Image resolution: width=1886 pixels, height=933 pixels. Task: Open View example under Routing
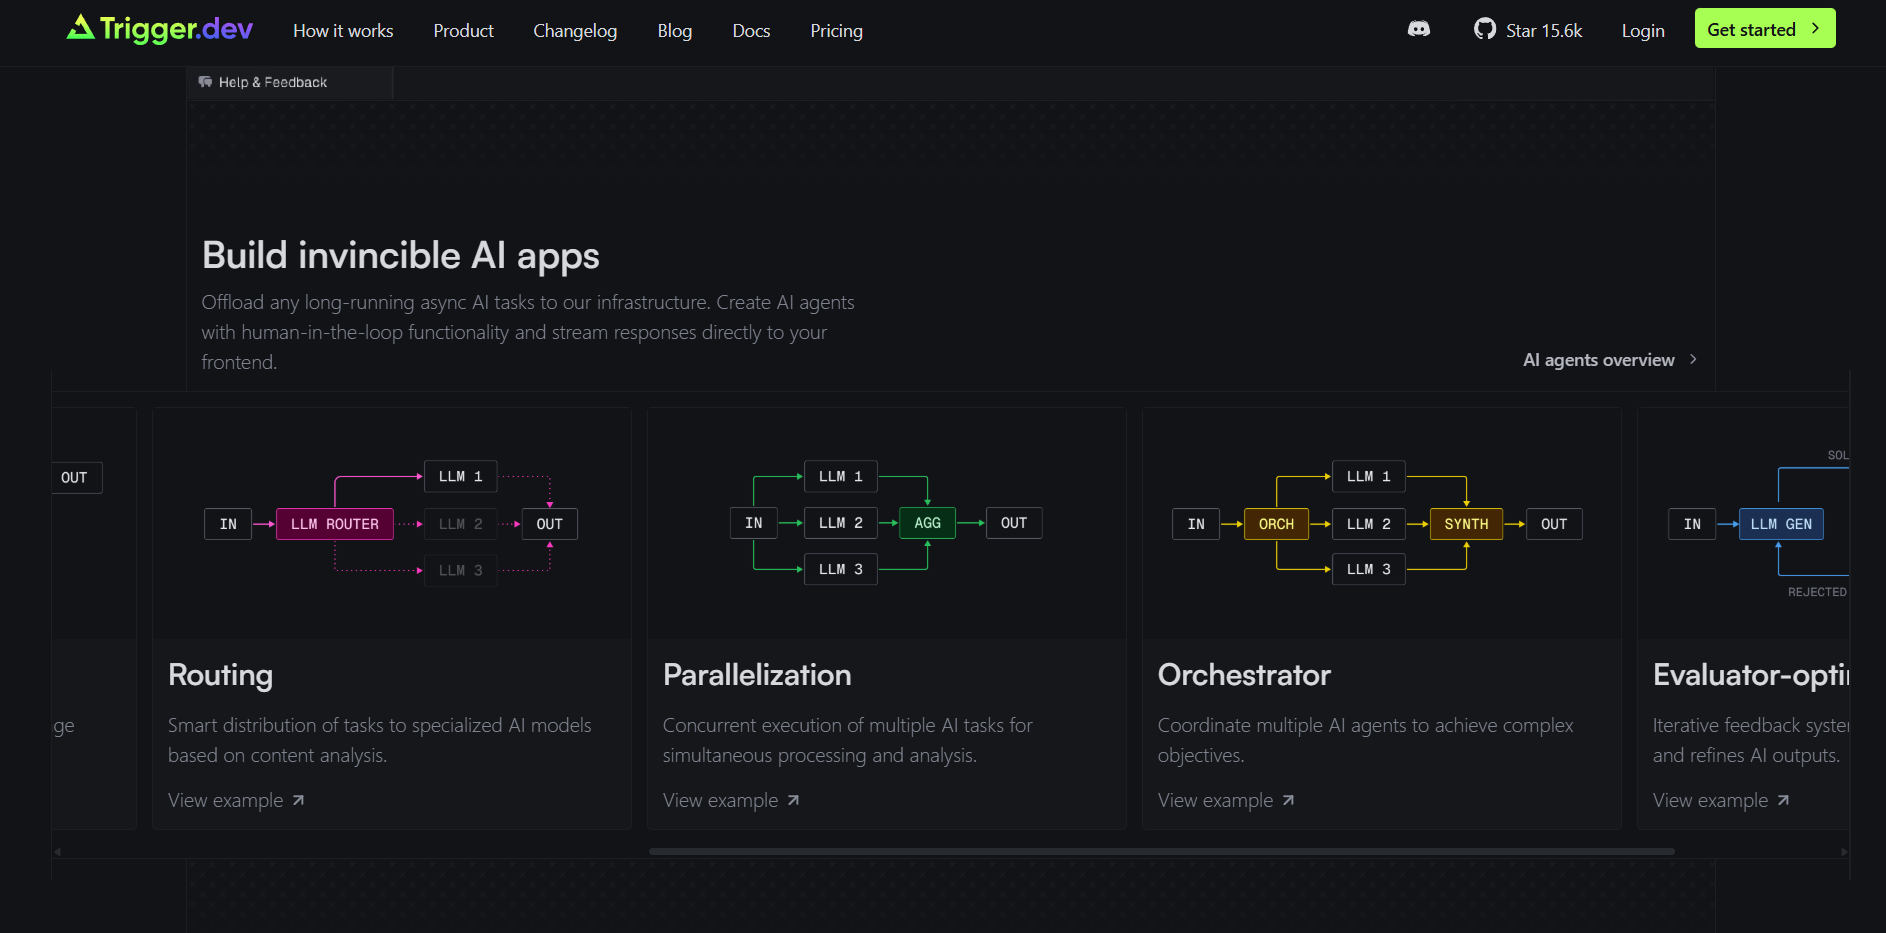(x=236, y=800)
